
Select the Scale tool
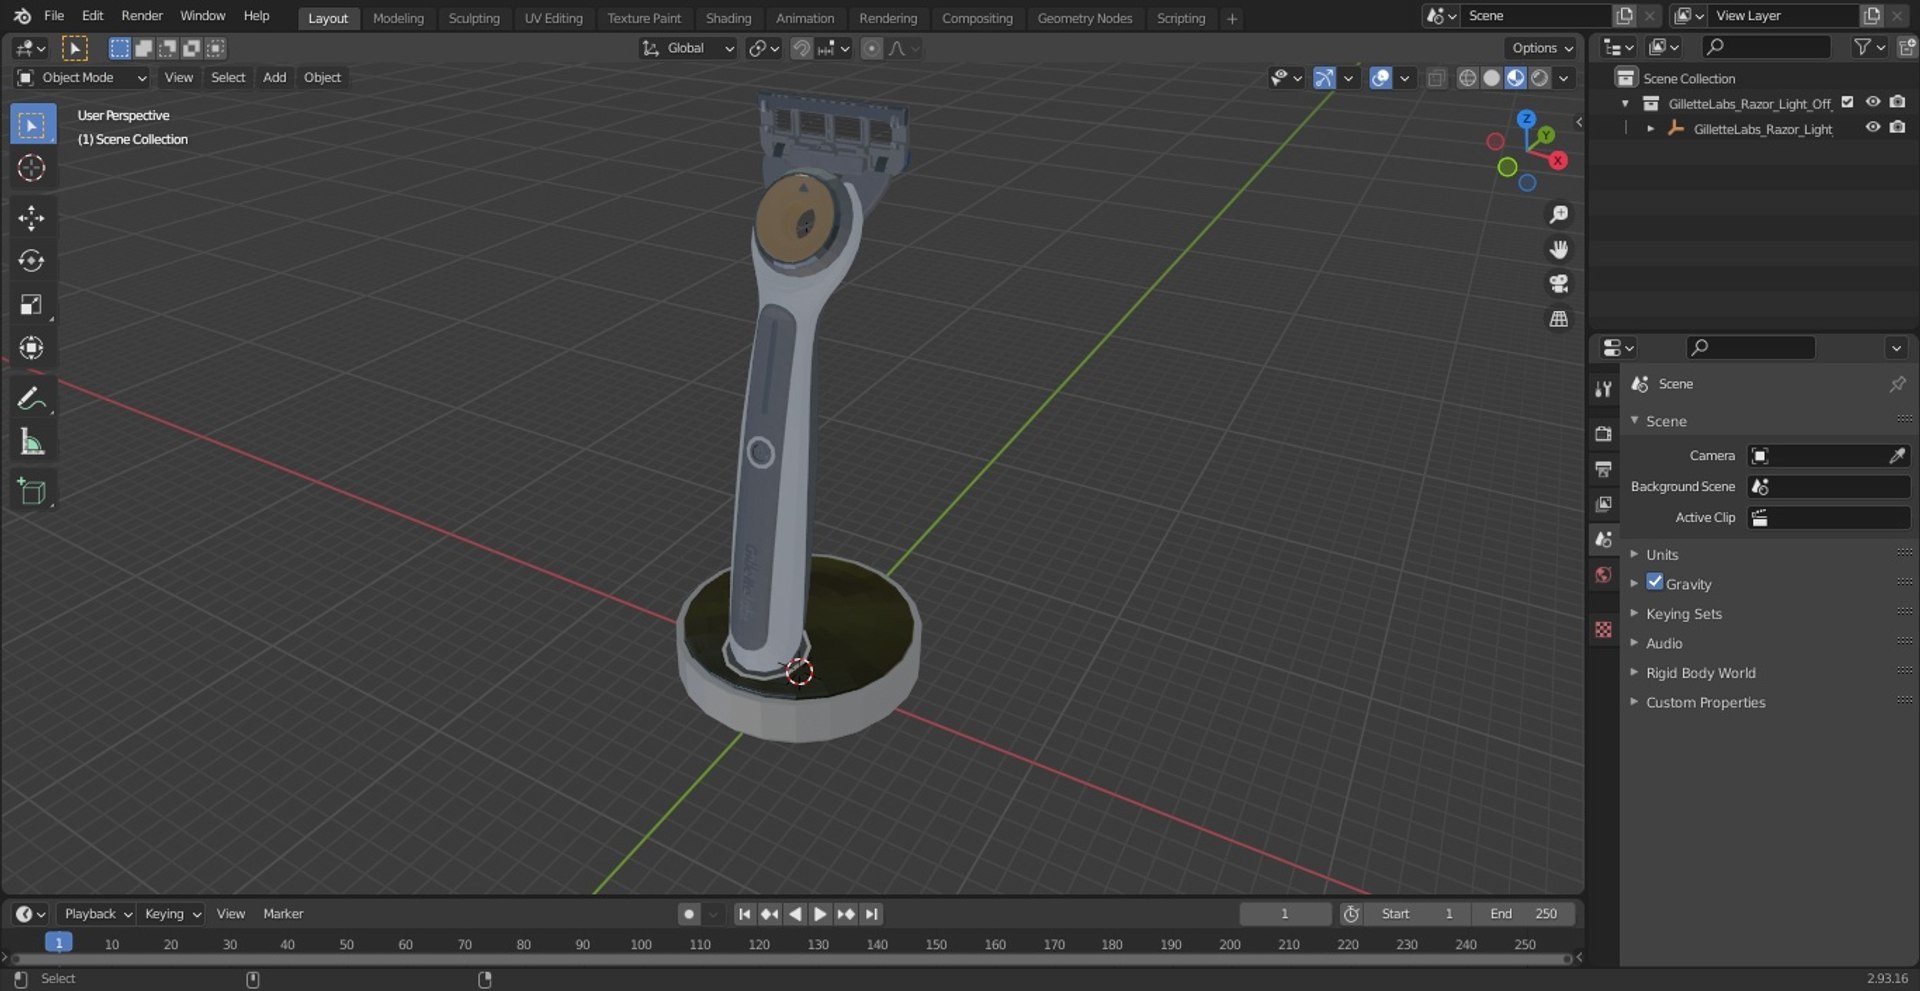pyautogui.click(x=32, y=304)
